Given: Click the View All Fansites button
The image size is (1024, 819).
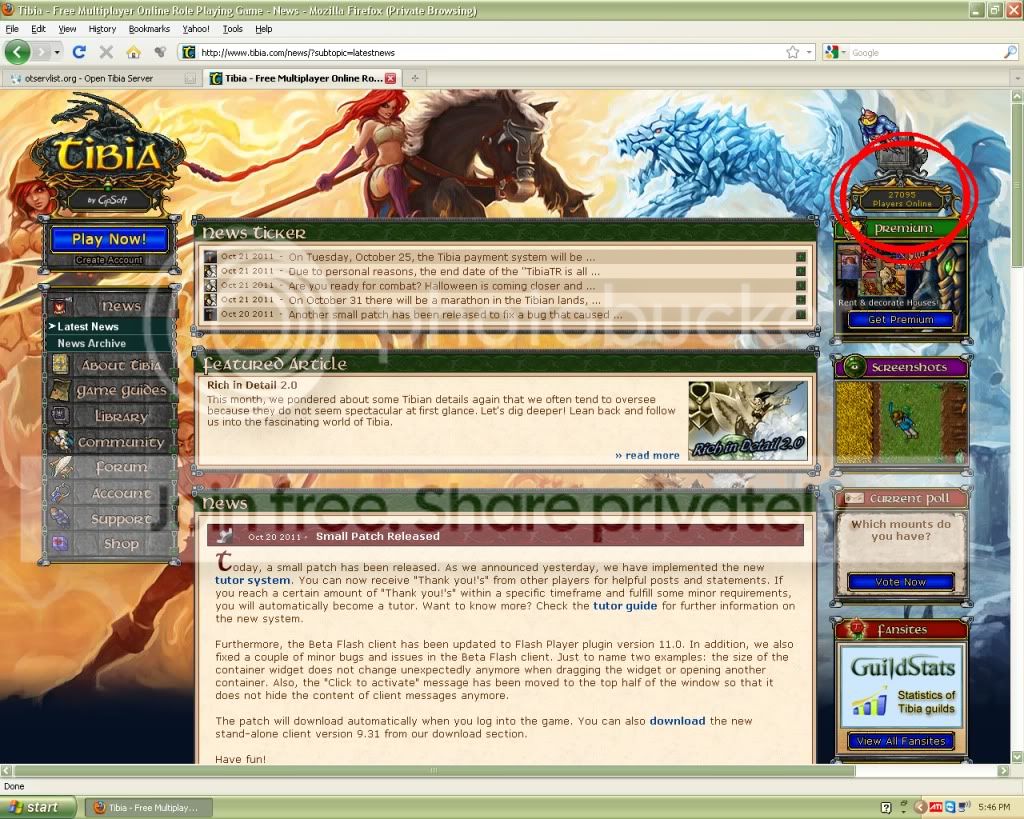Looking at the screenshot, I should pyautogui.click(x=901, y=741).
